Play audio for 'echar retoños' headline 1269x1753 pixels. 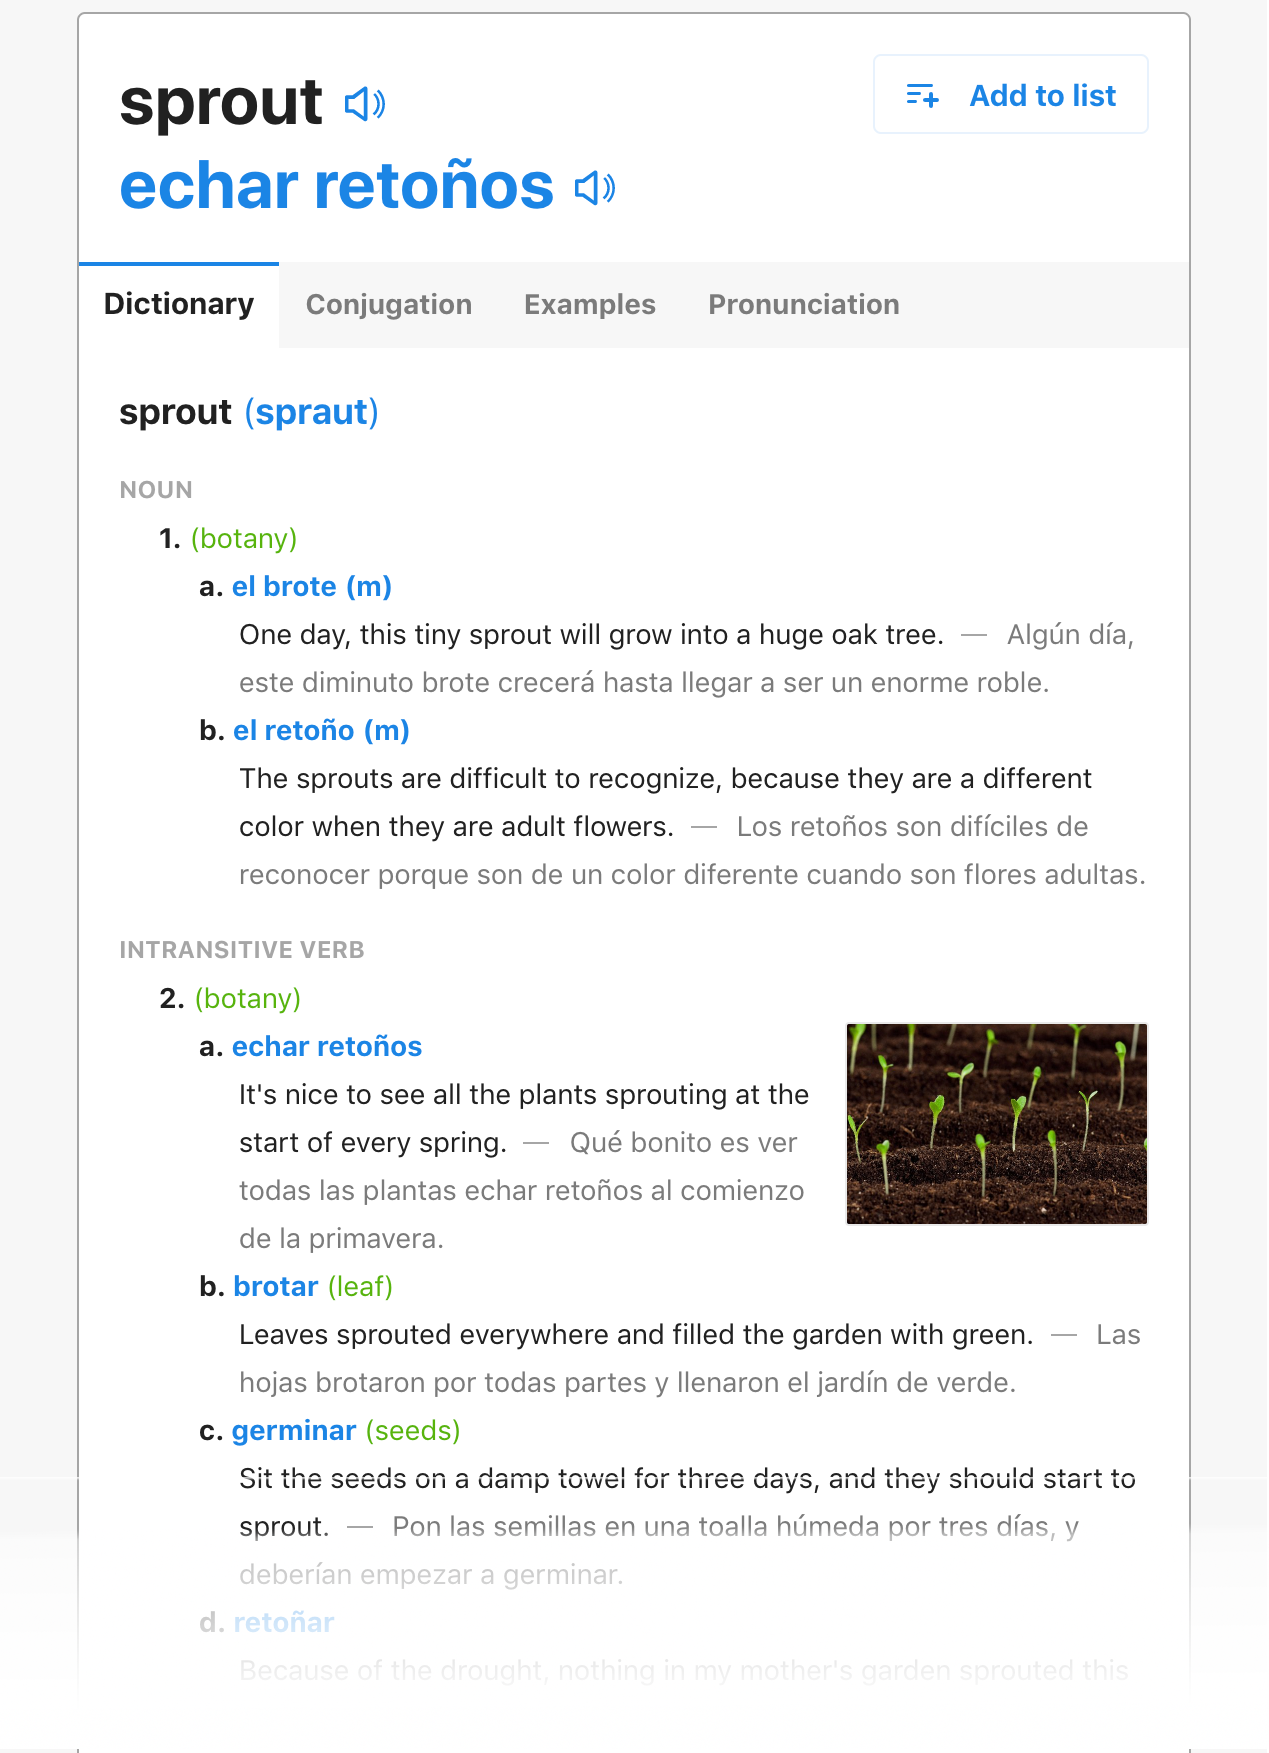595,187
